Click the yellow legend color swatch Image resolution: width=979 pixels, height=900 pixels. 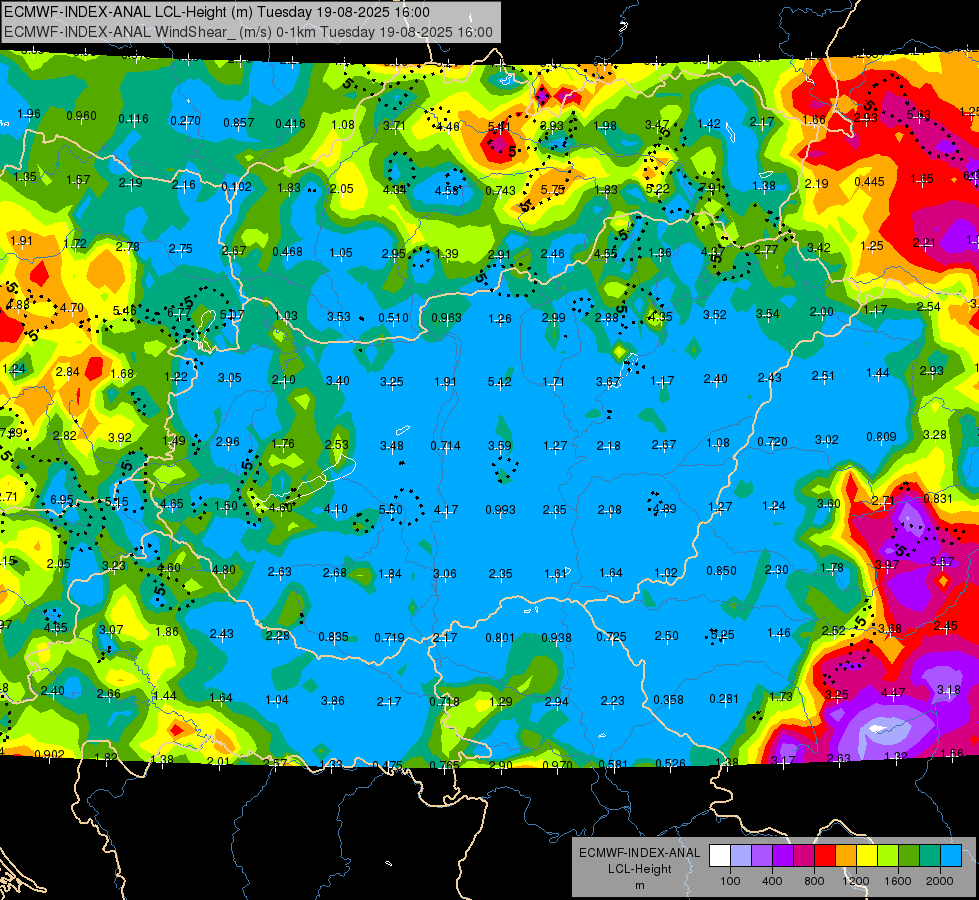coord(867,856)
